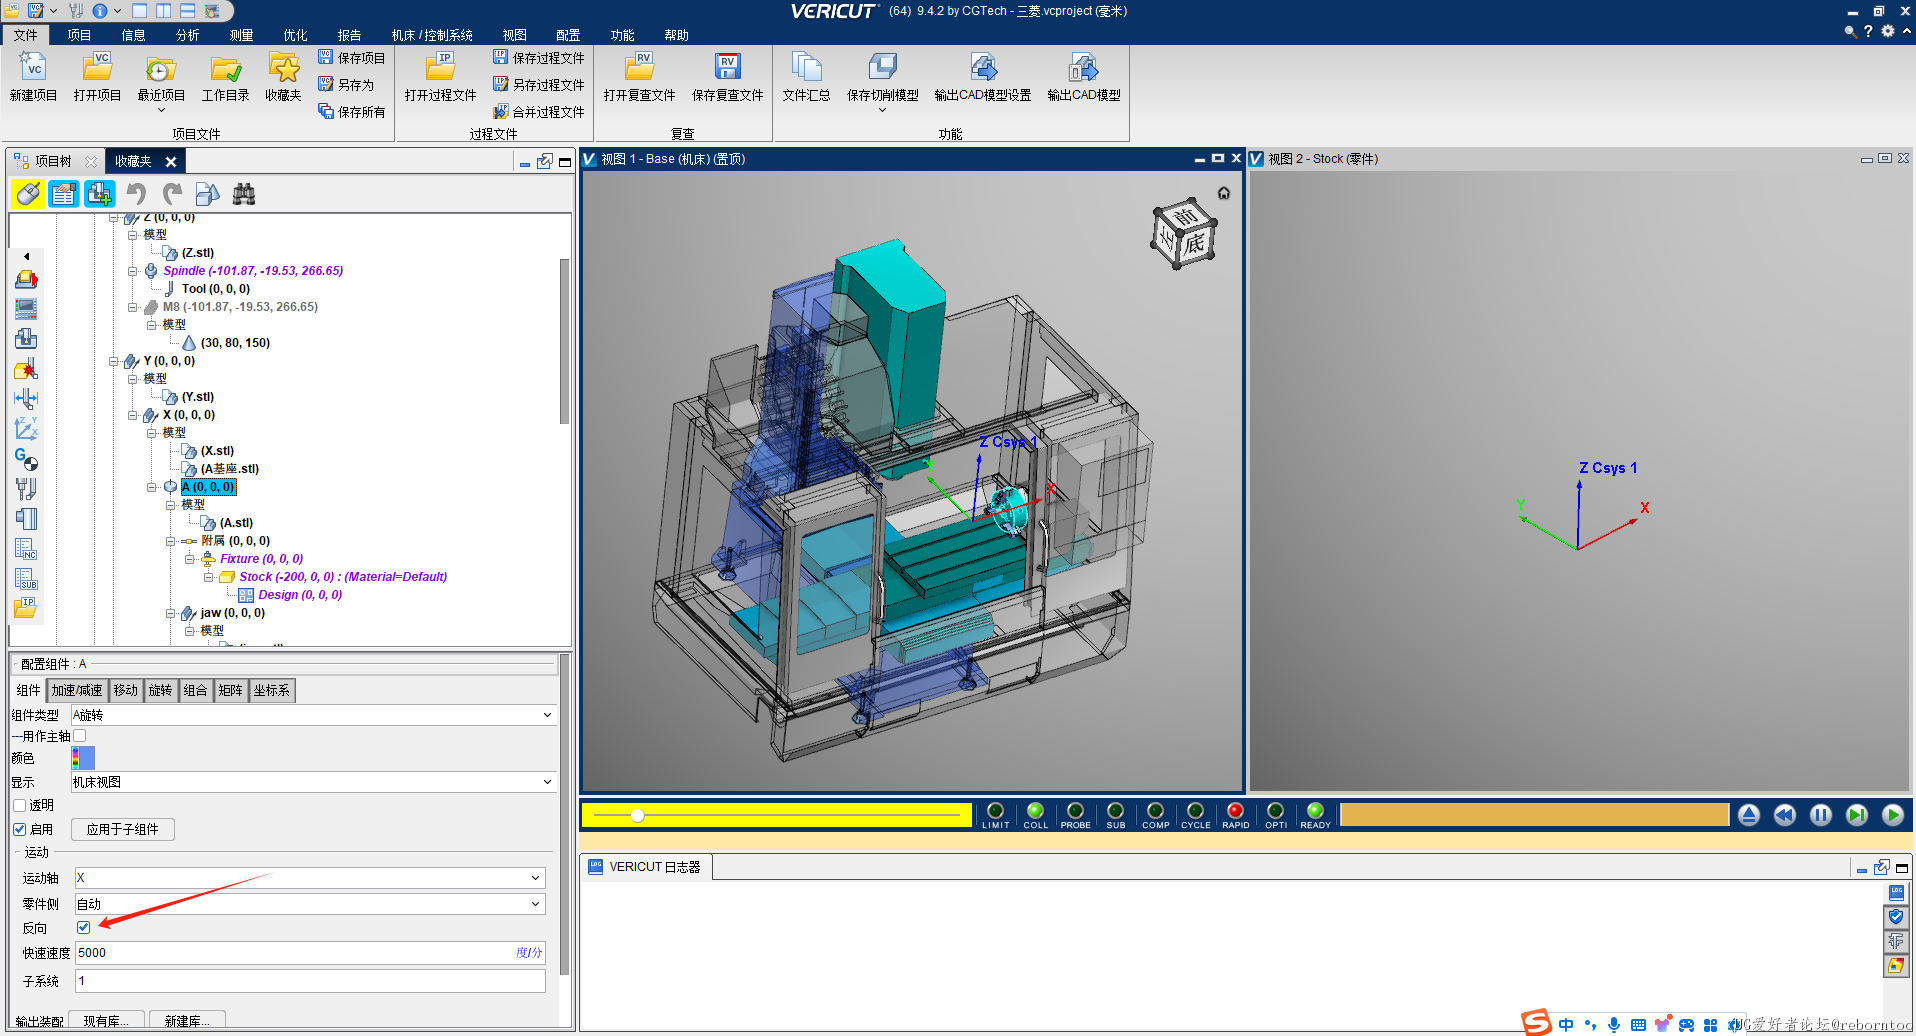The height and width of the screenshot is (1036, 1916).
Task: Click the 快速速度 input field
Action: coord(310,953)
